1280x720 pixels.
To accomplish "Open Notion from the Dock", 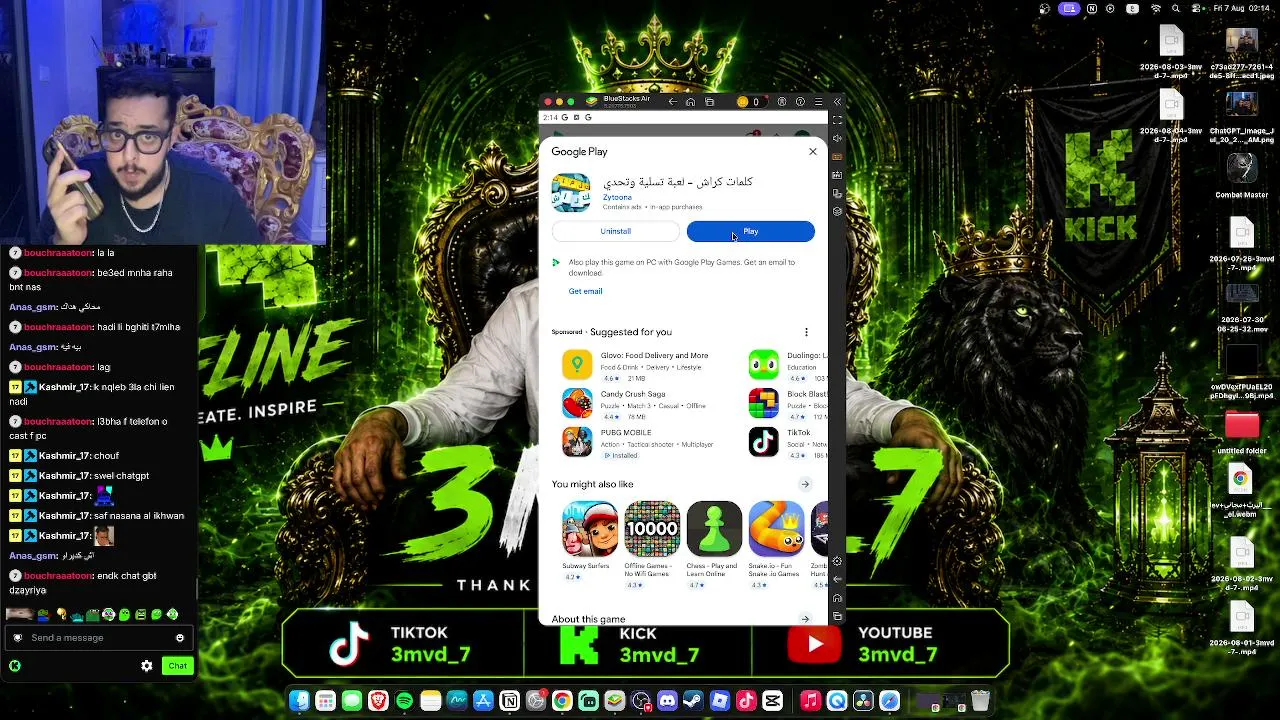I will click(x=509, y=701).
